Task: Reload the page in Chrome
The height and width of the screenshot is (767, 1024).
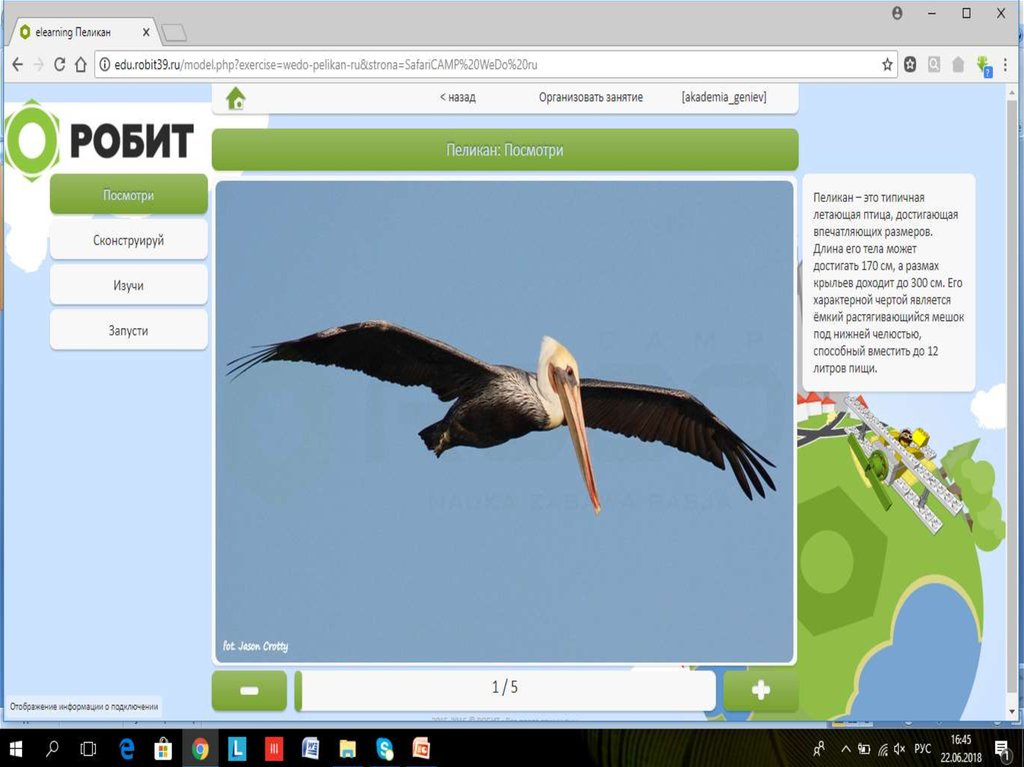Action: tap(59, 64)
